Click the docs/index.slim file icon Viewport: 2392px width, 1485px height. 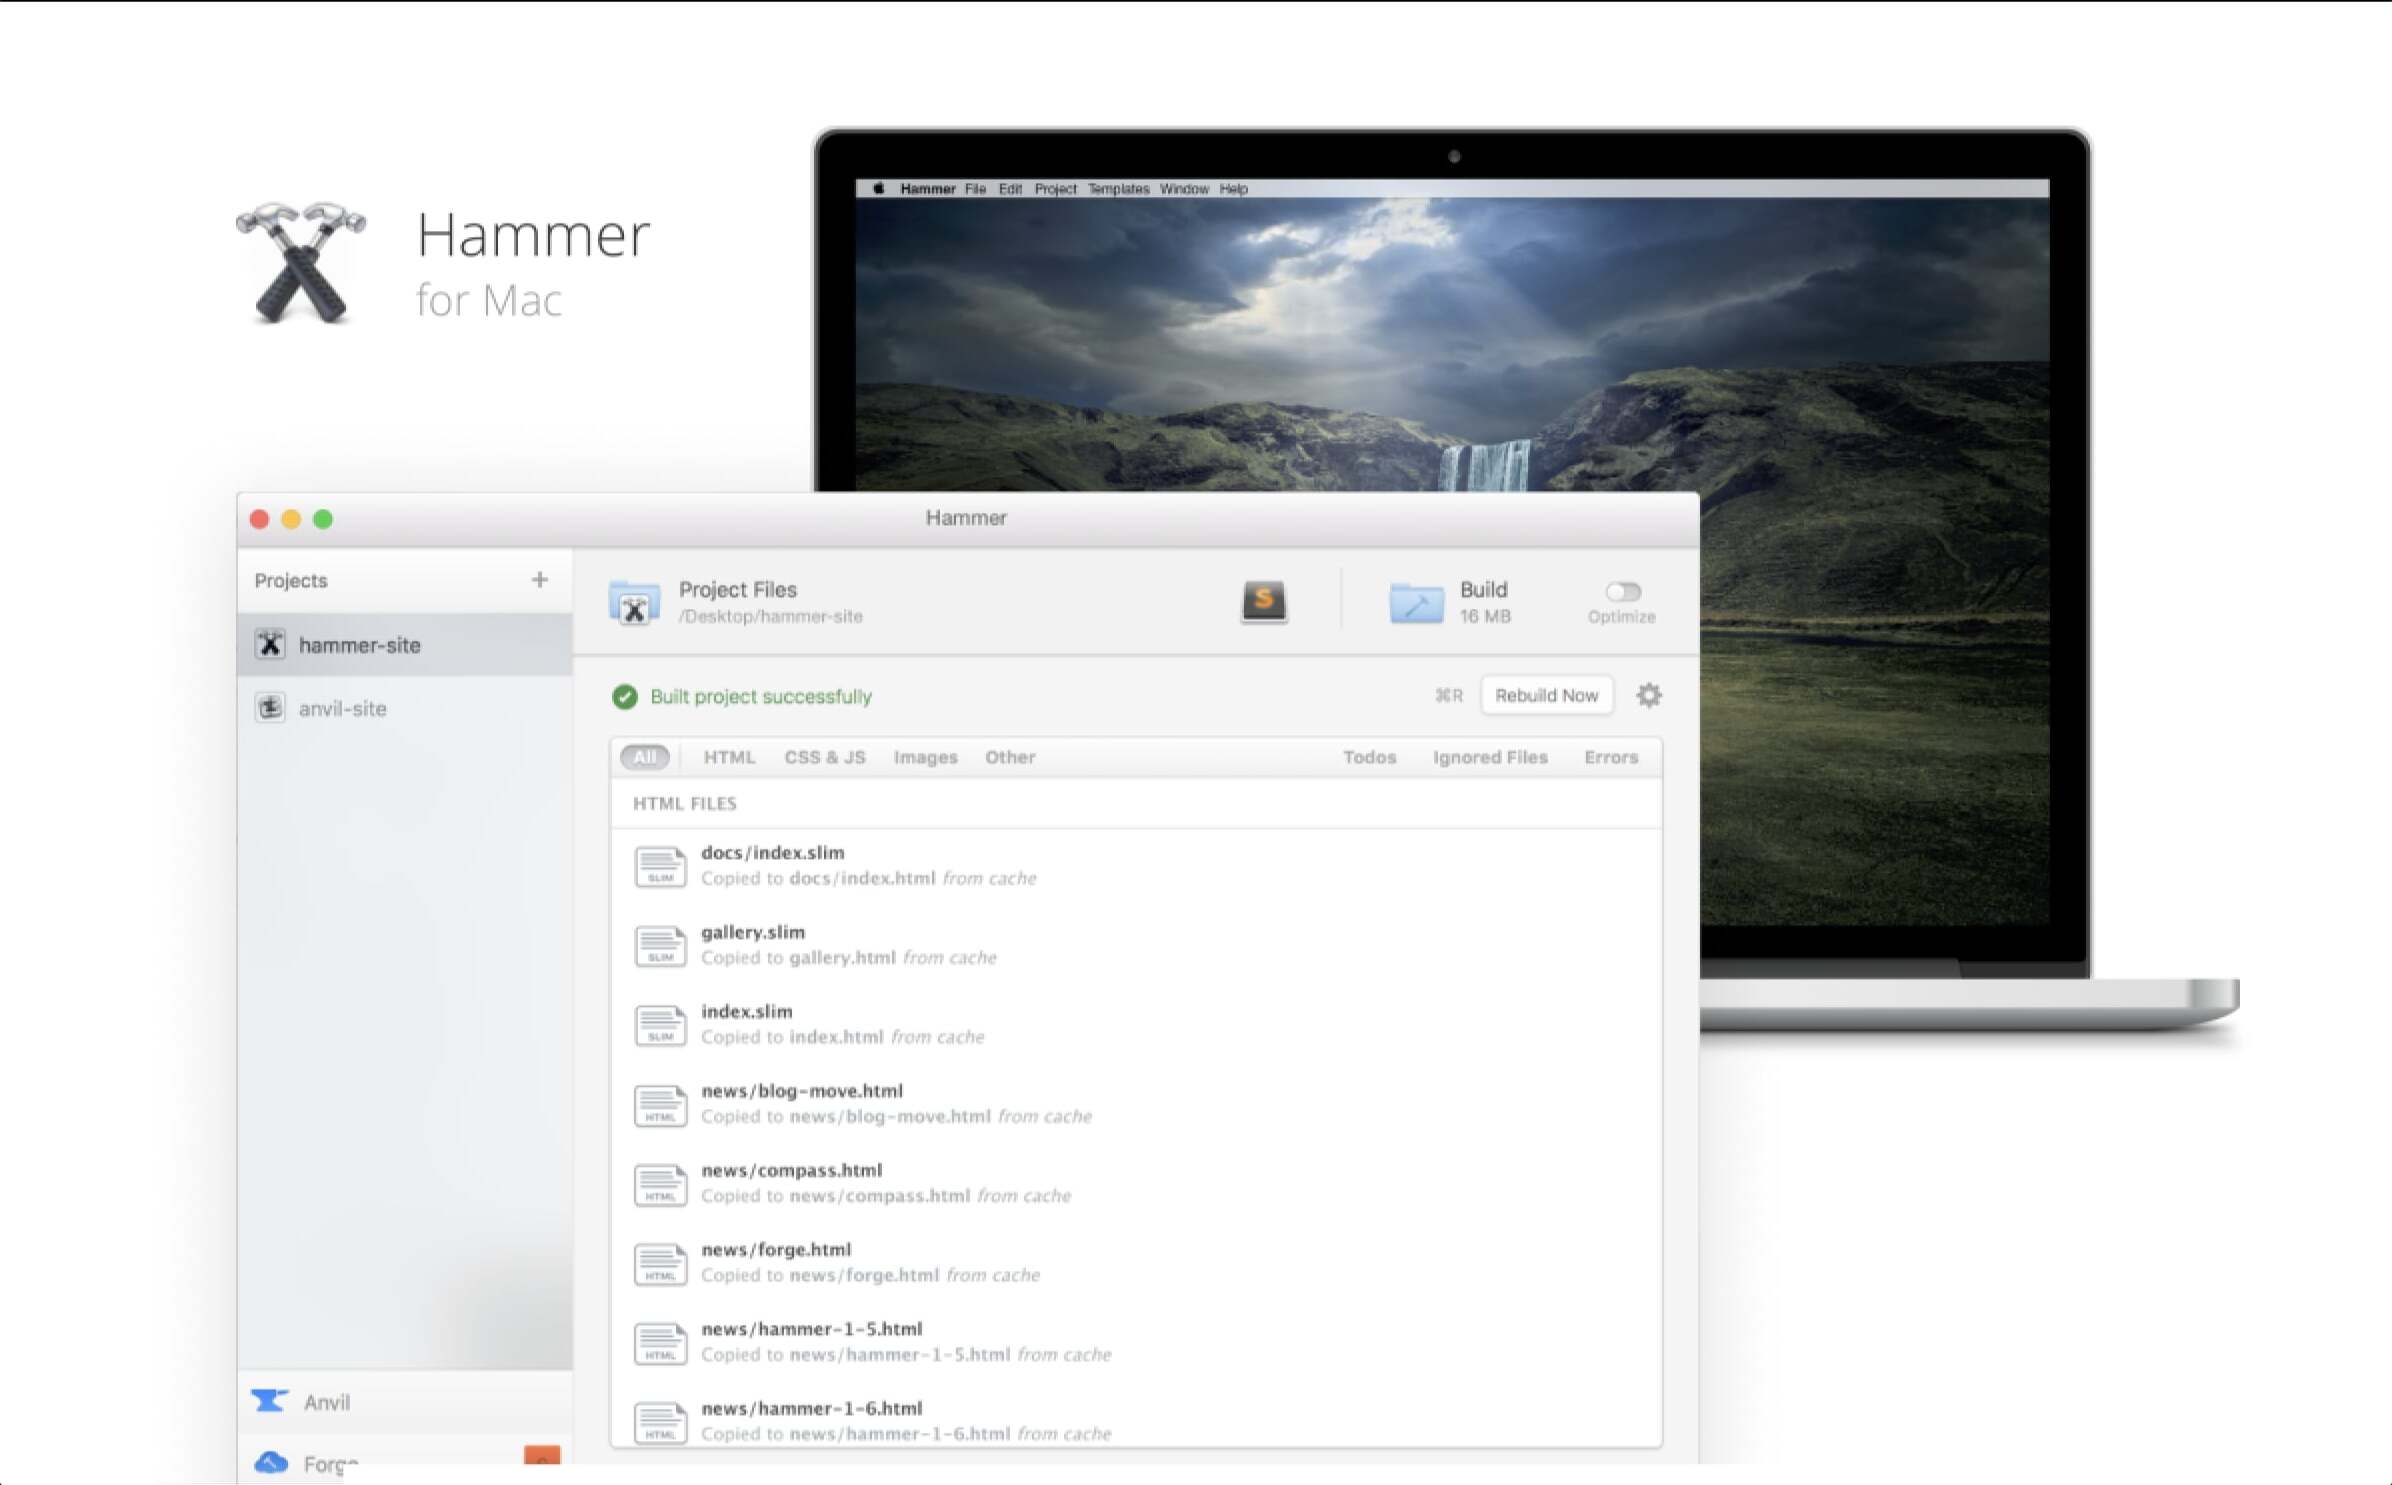tap(660, 866)
